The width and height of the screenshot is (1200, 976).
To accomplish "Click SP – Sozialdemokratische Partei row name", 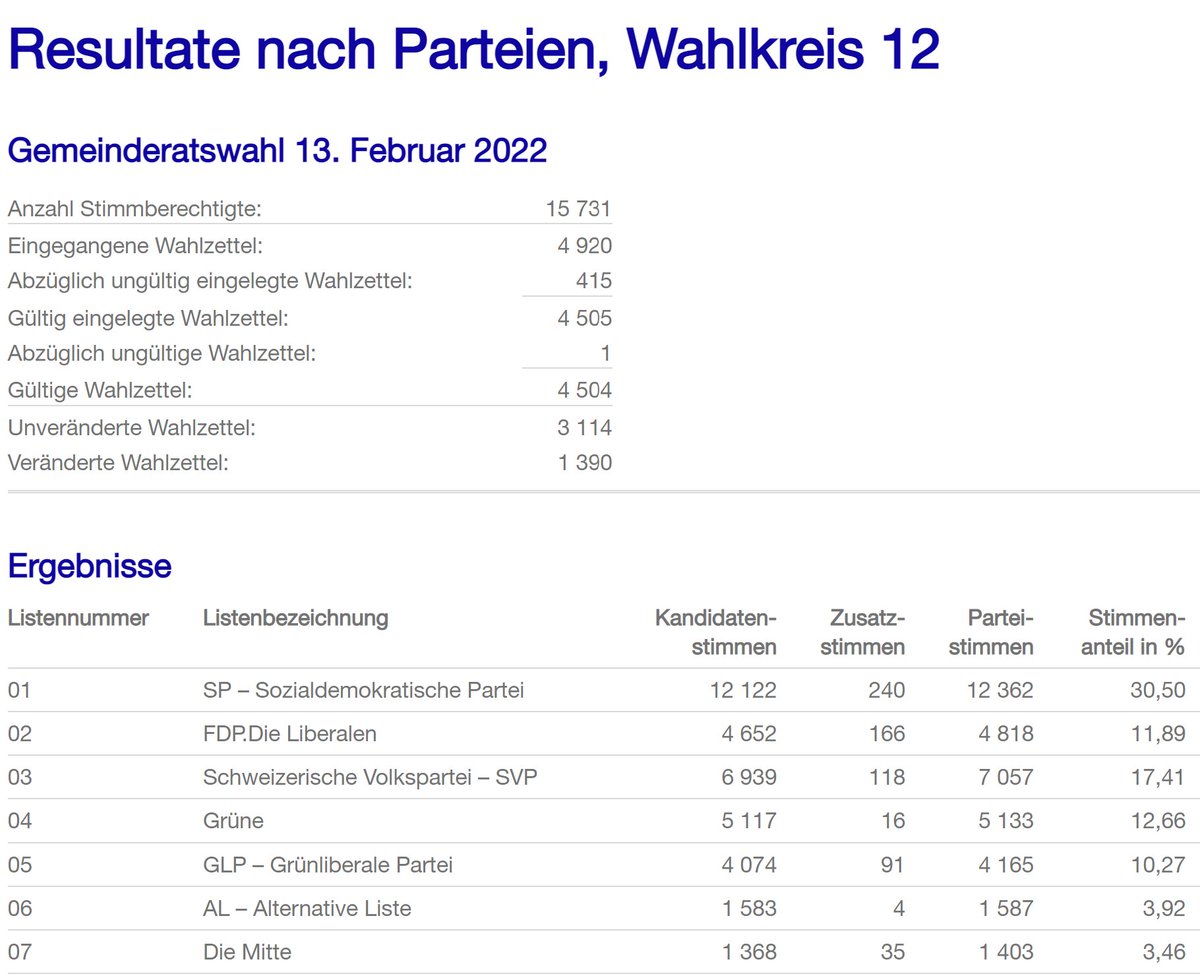I will click(x=363, y=690).
